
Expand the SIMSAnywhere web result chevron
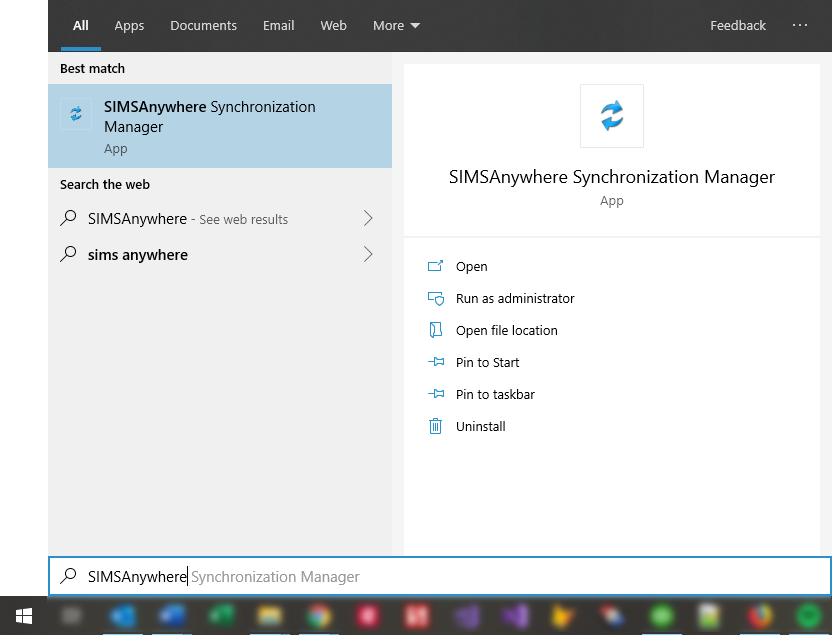(x=368, y=218)
